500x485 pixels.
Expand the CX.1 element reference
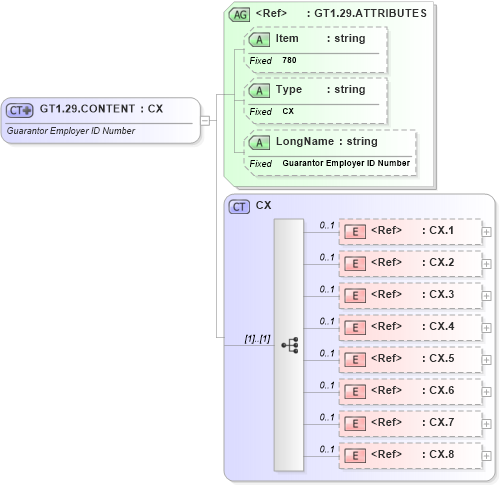(x=486, y=232)
